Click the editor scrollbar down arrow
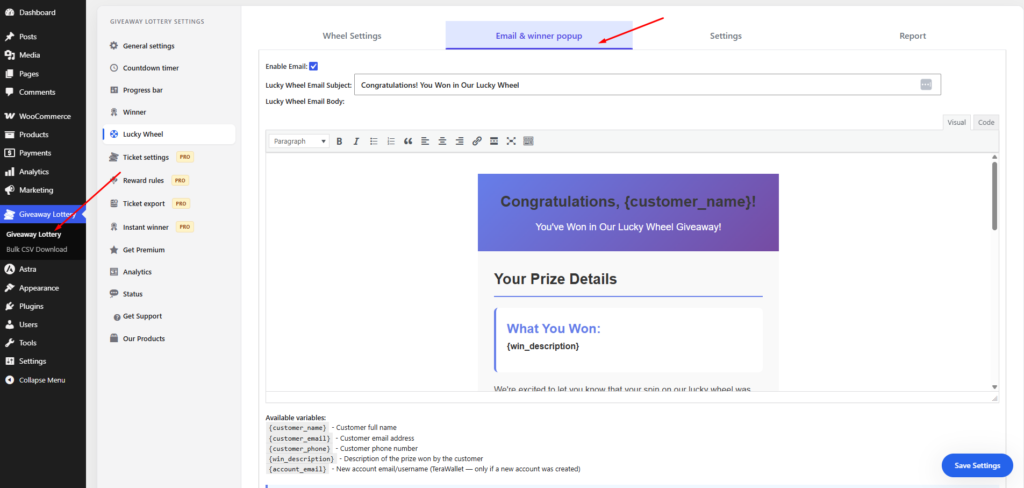Screen dimensions: 1024x488 995,387
